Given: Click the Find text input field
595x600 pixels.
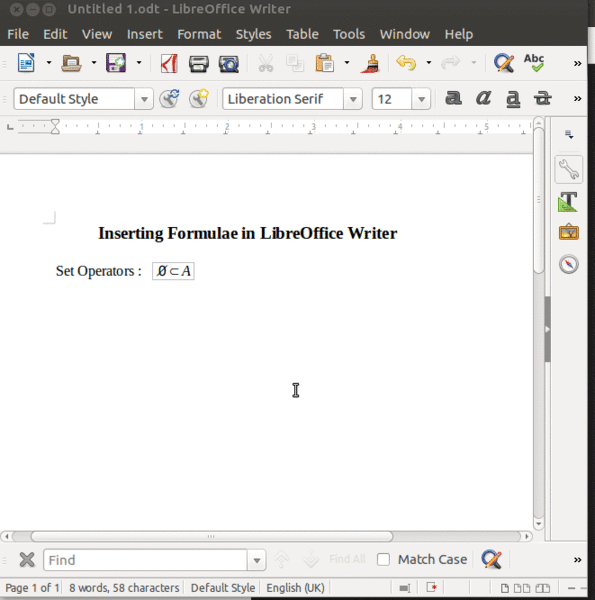Looking at the screenshot, I should [145, 560].
